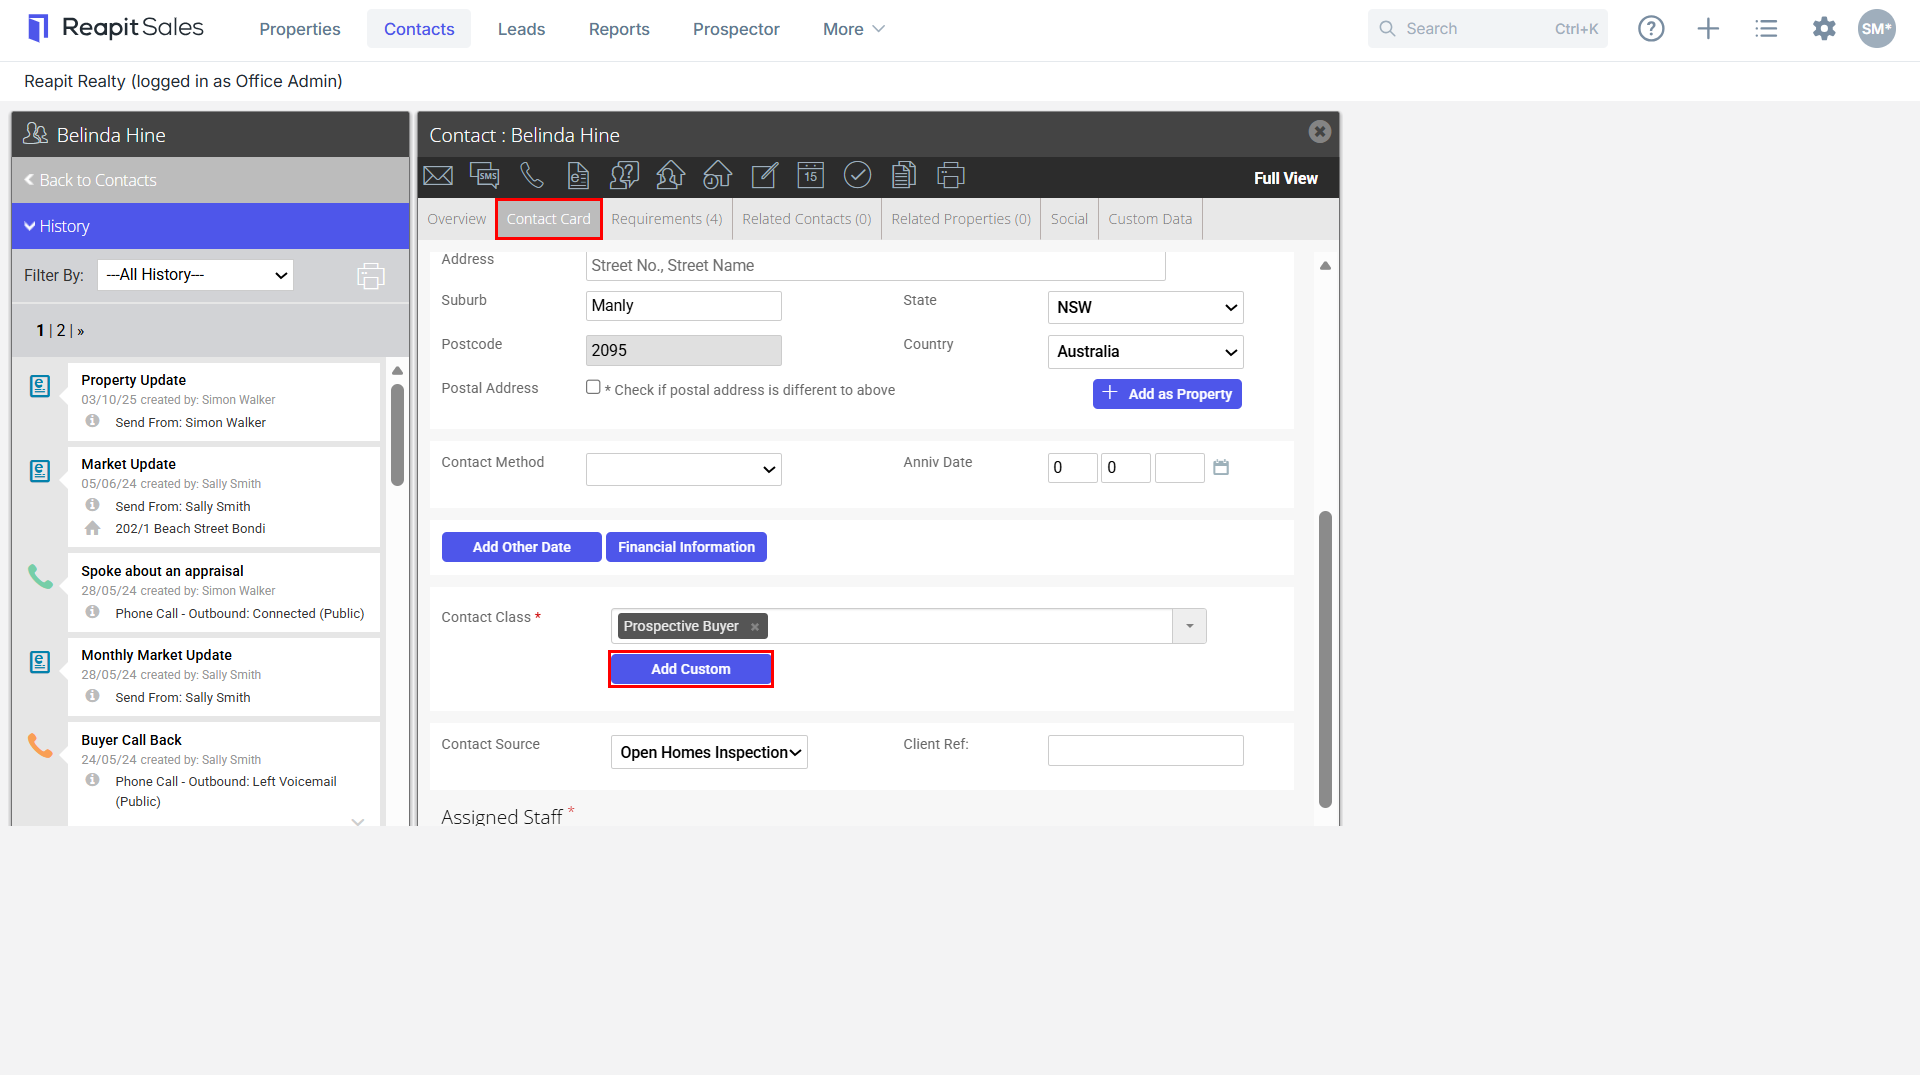Click the phone call icon in contact toolbar
This screenshot has height=1080, width=1920.
click(531, 176)
